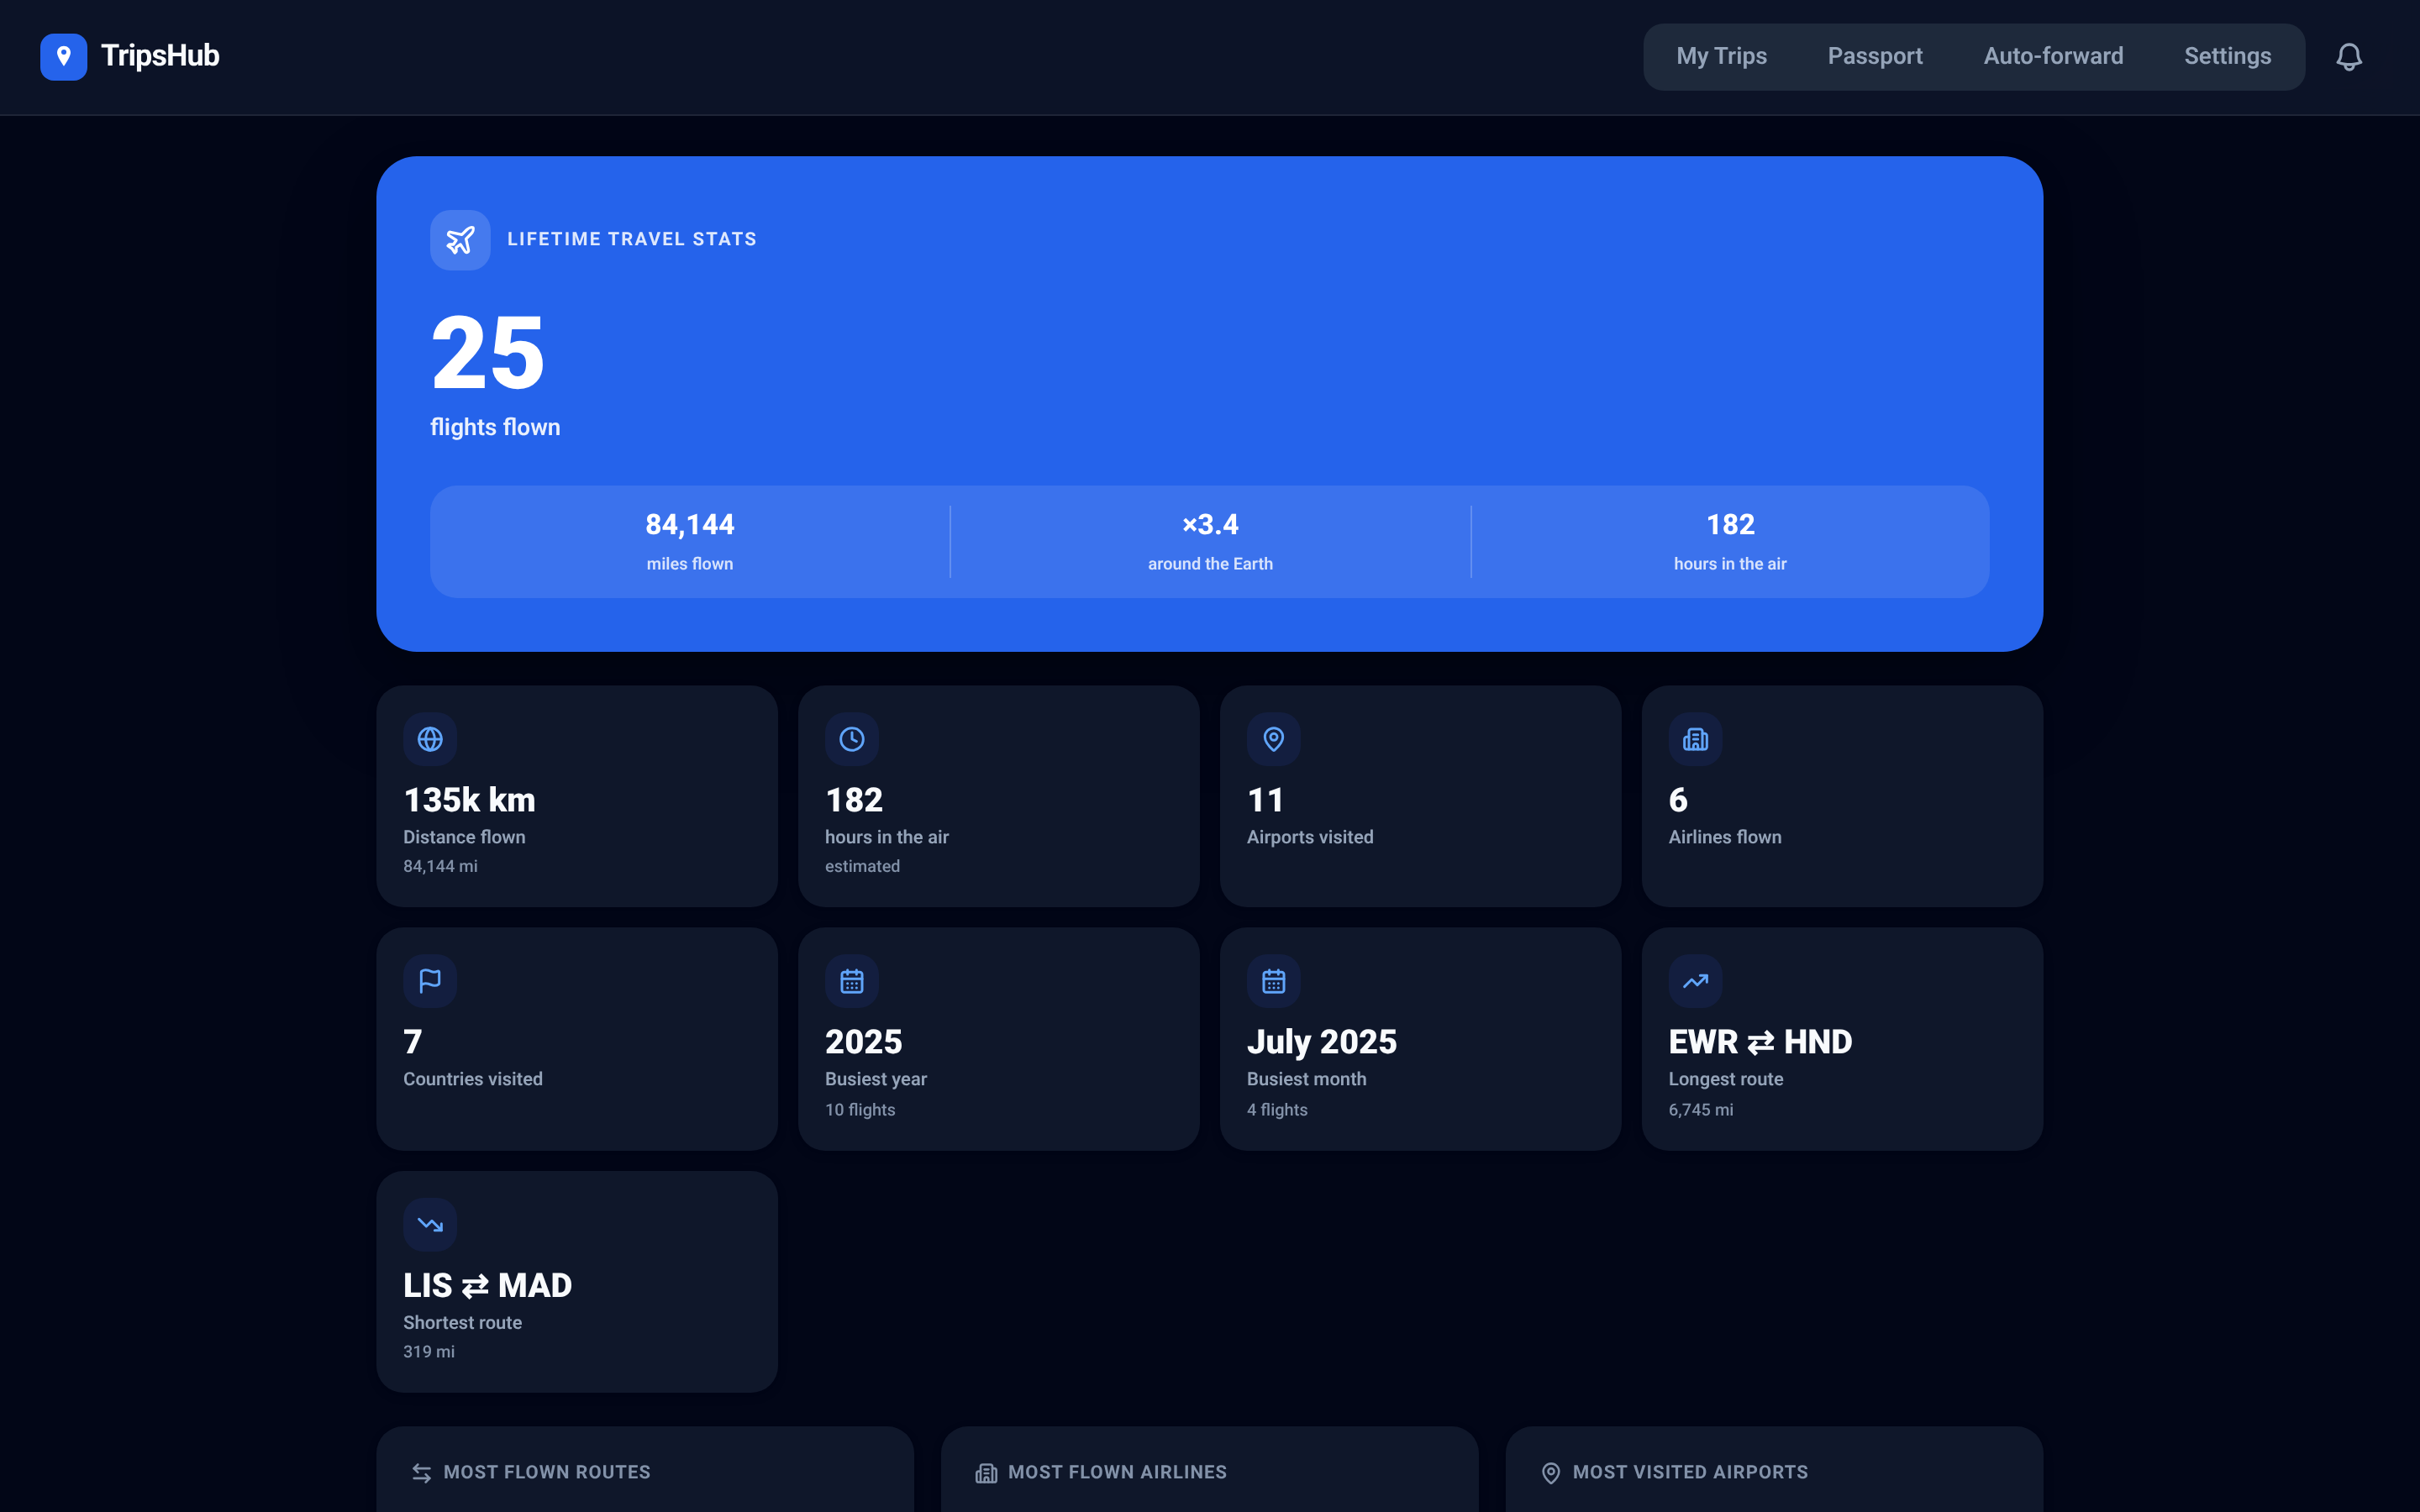Click the estimated label under hours in the air
This screenshot has height=1512, width=2420.
coord(862,866)
